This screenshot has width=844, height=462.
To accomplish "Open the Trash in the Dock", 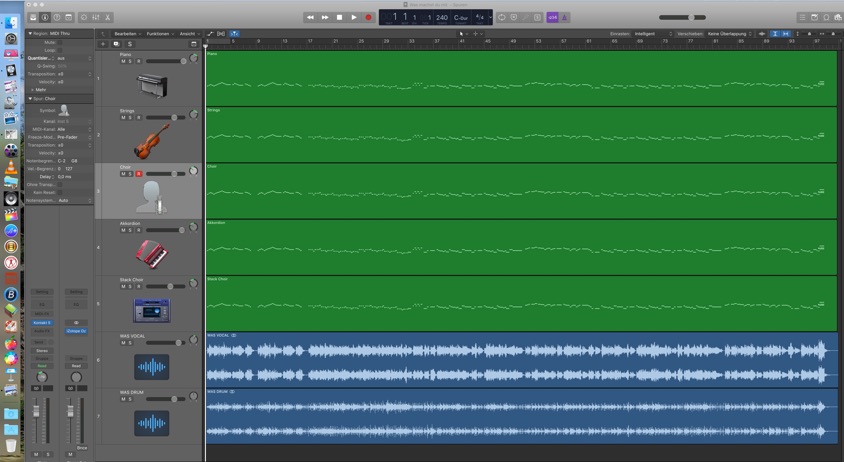I will [11, 446].
